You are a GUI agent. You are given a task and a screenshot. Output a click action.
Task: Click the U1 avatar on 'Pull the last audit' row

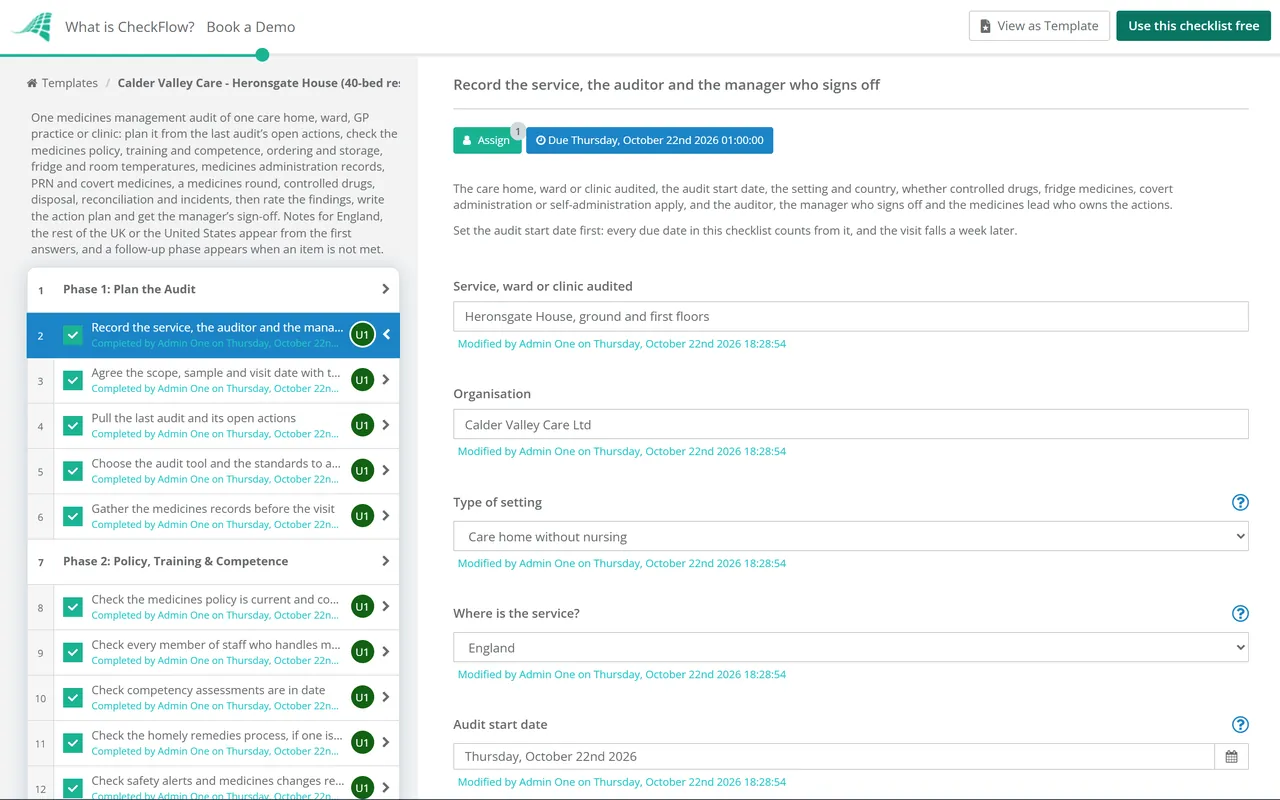(362, 425)
